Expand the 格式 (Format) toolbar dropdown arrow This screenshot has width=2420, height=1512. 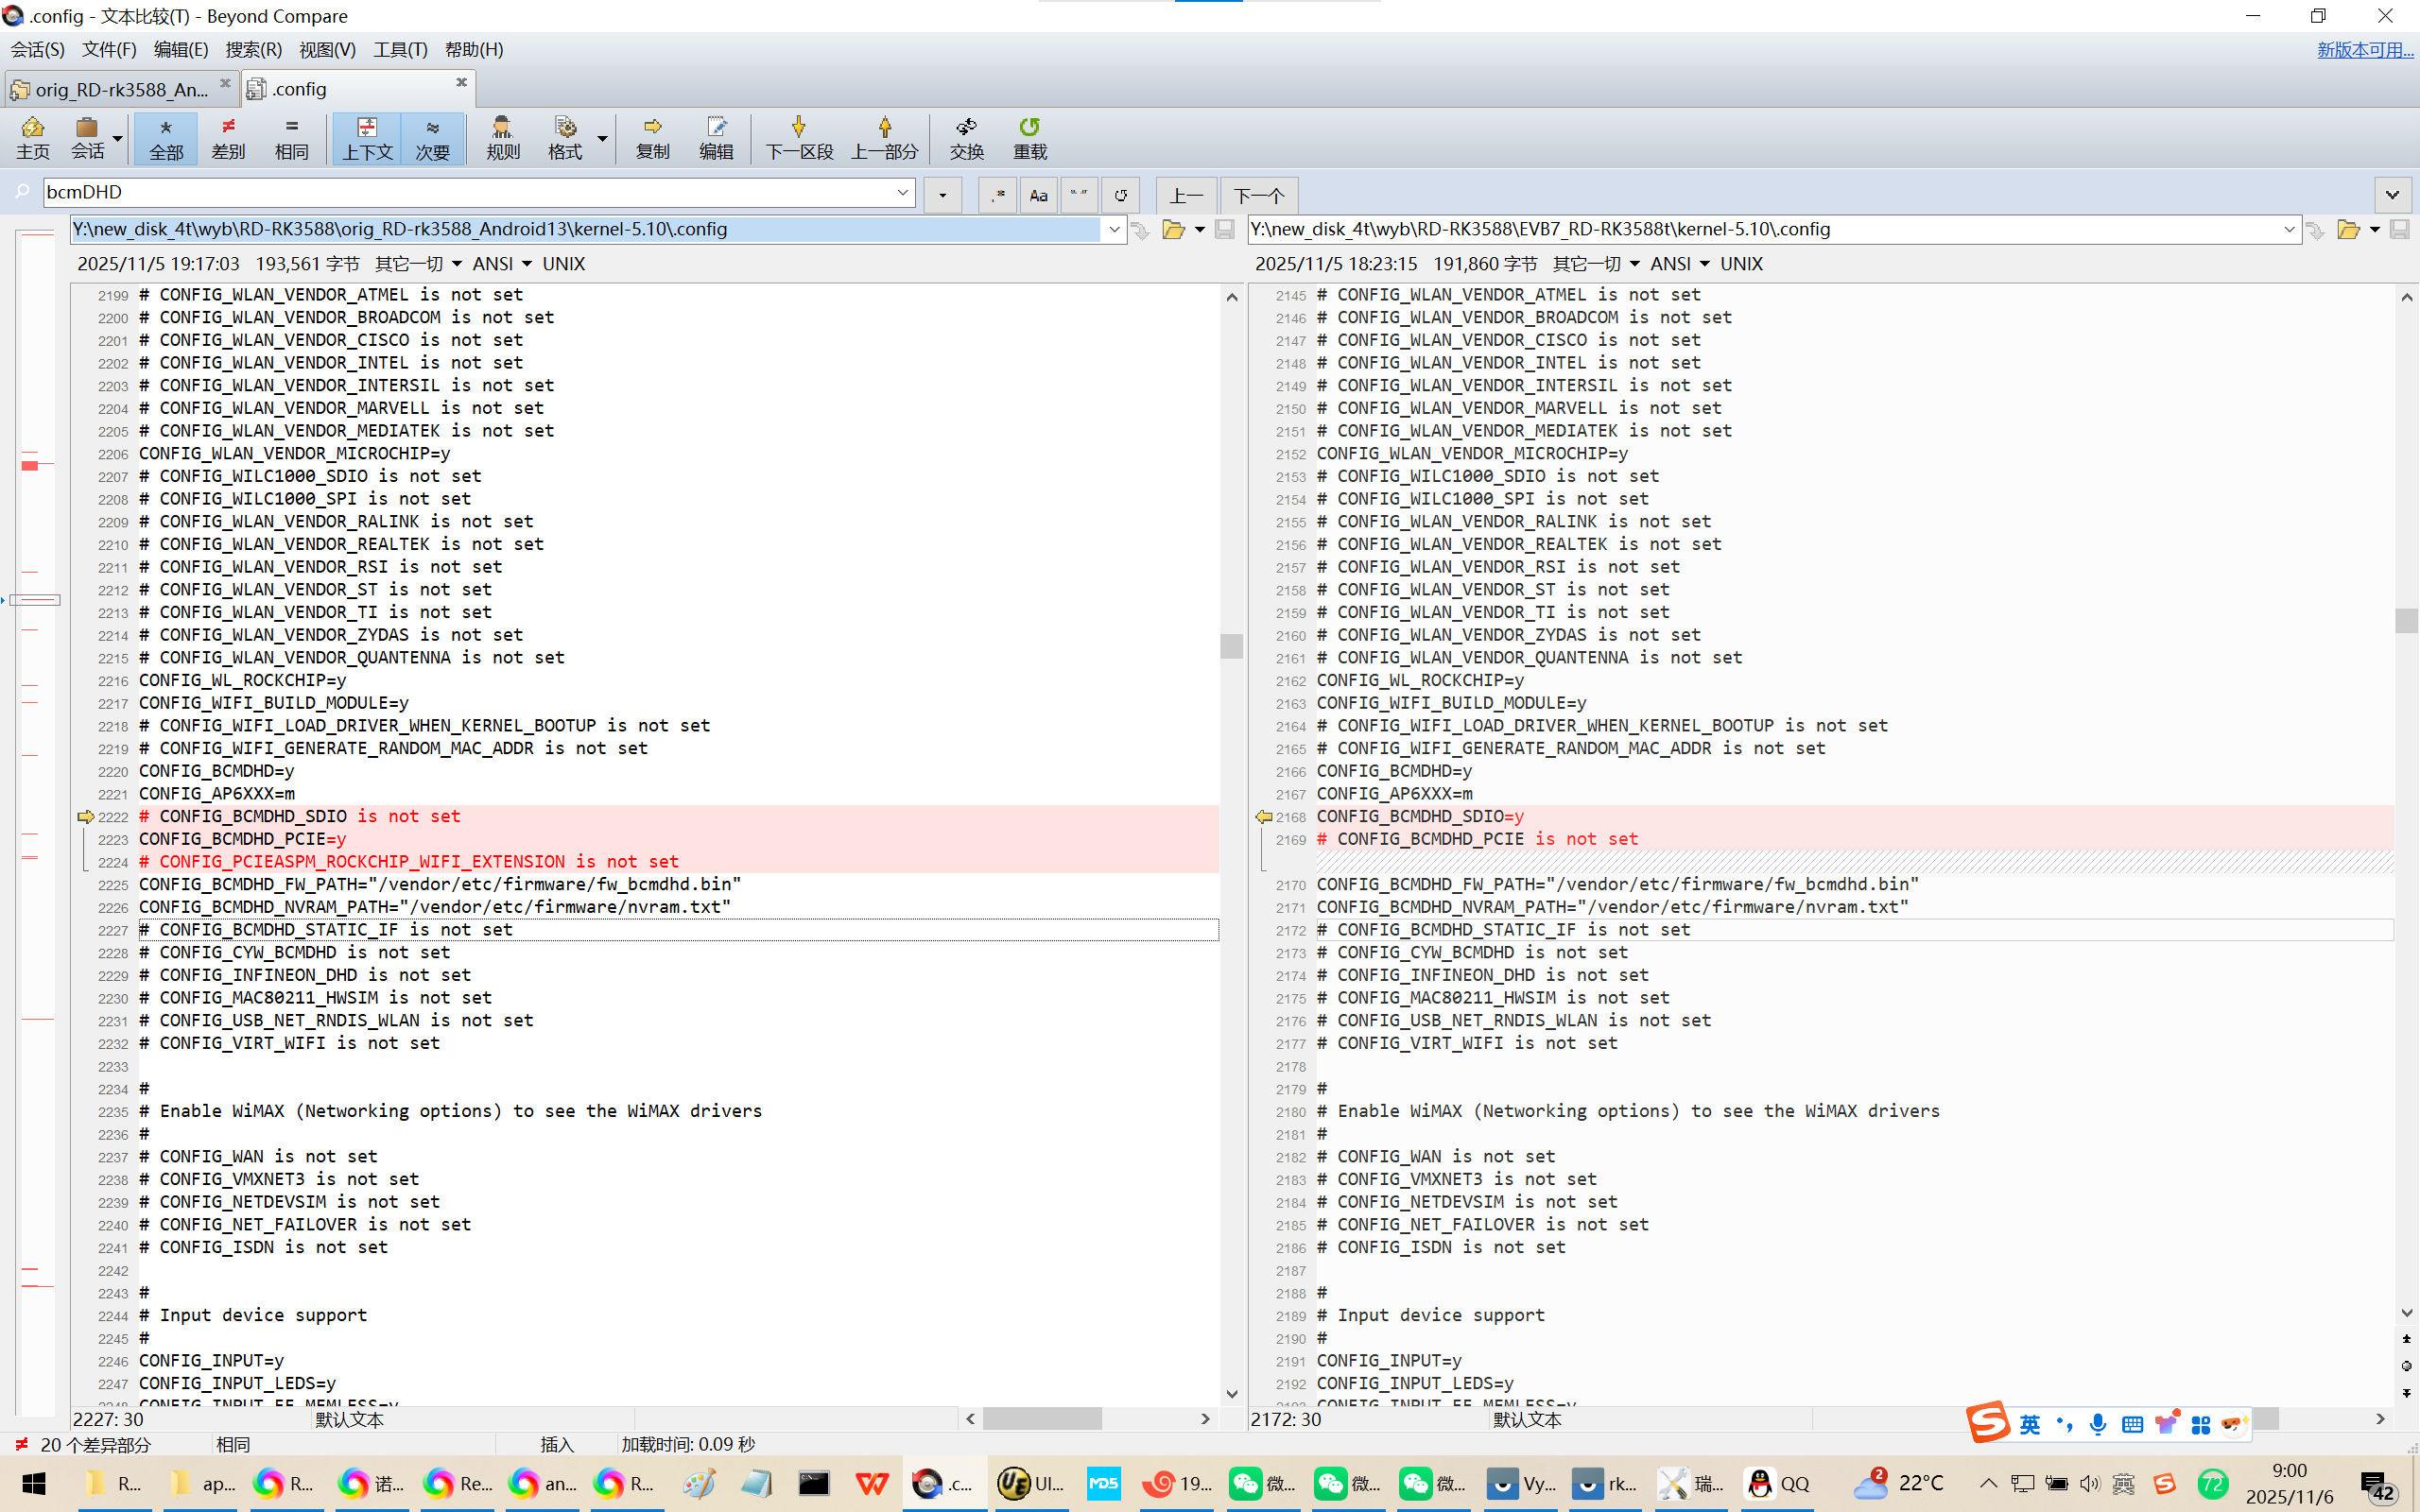coord(602,137)
